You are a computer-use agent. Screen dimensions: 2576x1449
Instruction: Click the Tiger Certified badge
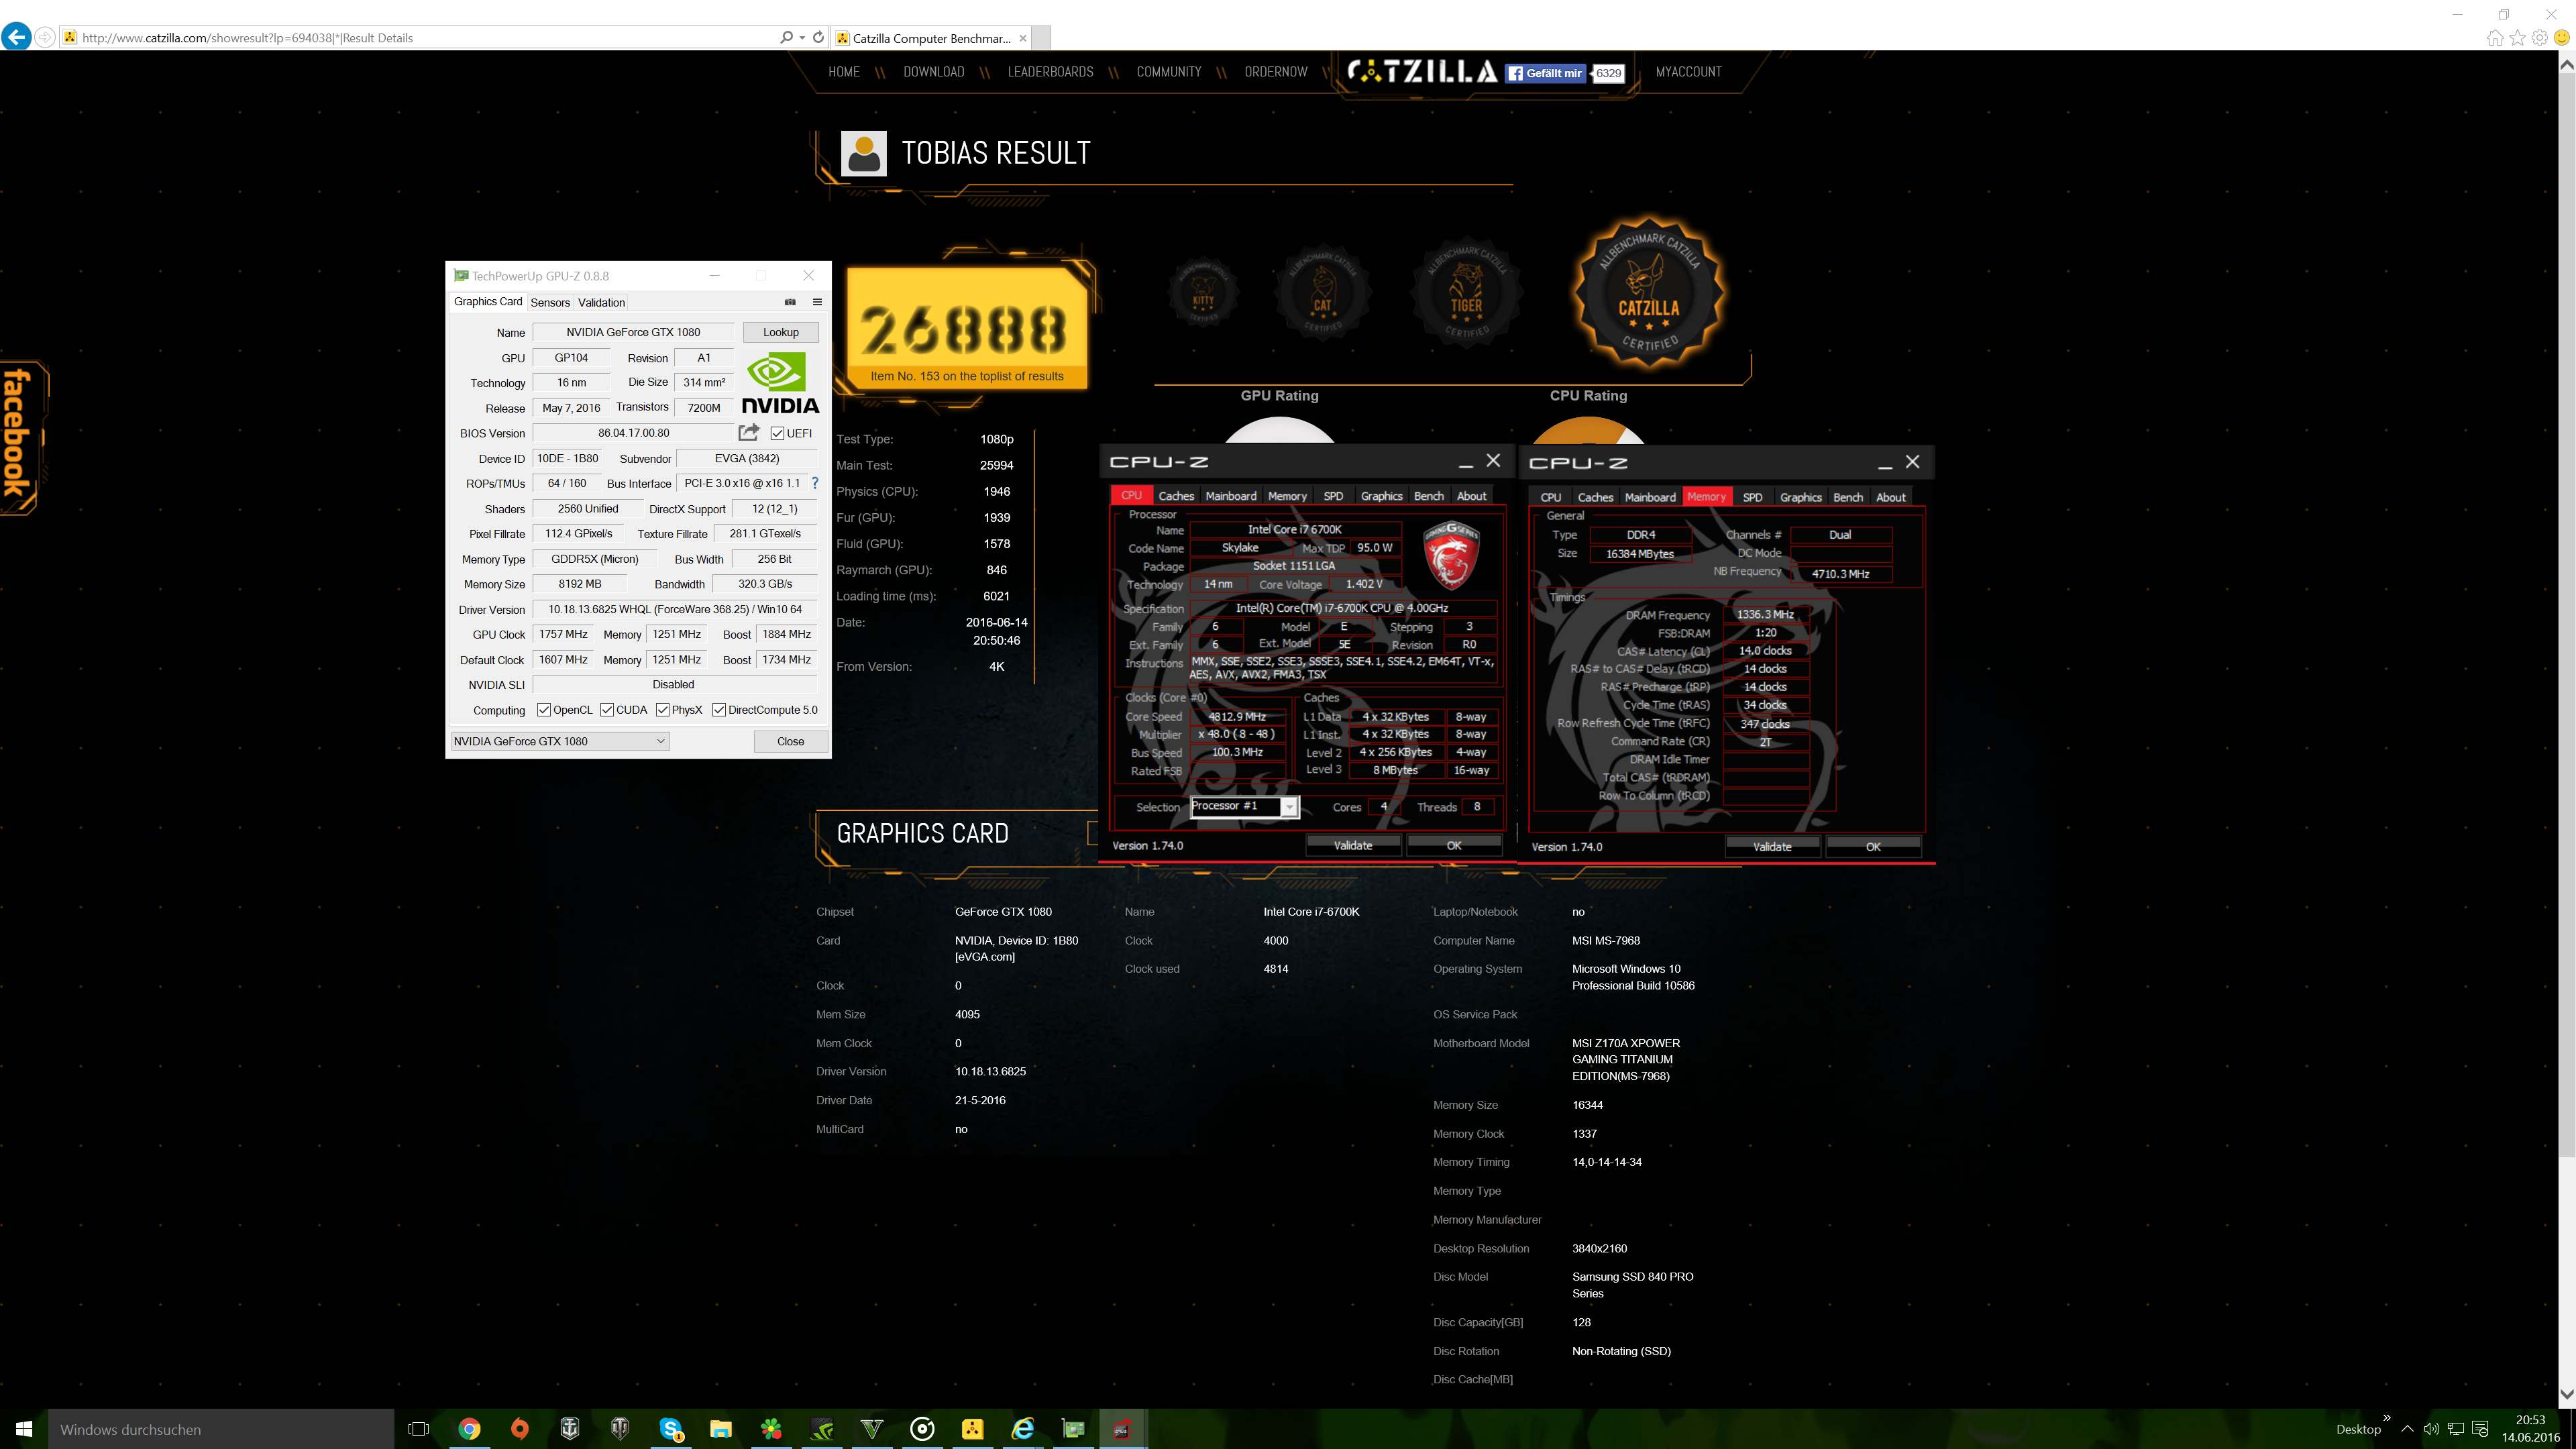[x=1466, y=293]
